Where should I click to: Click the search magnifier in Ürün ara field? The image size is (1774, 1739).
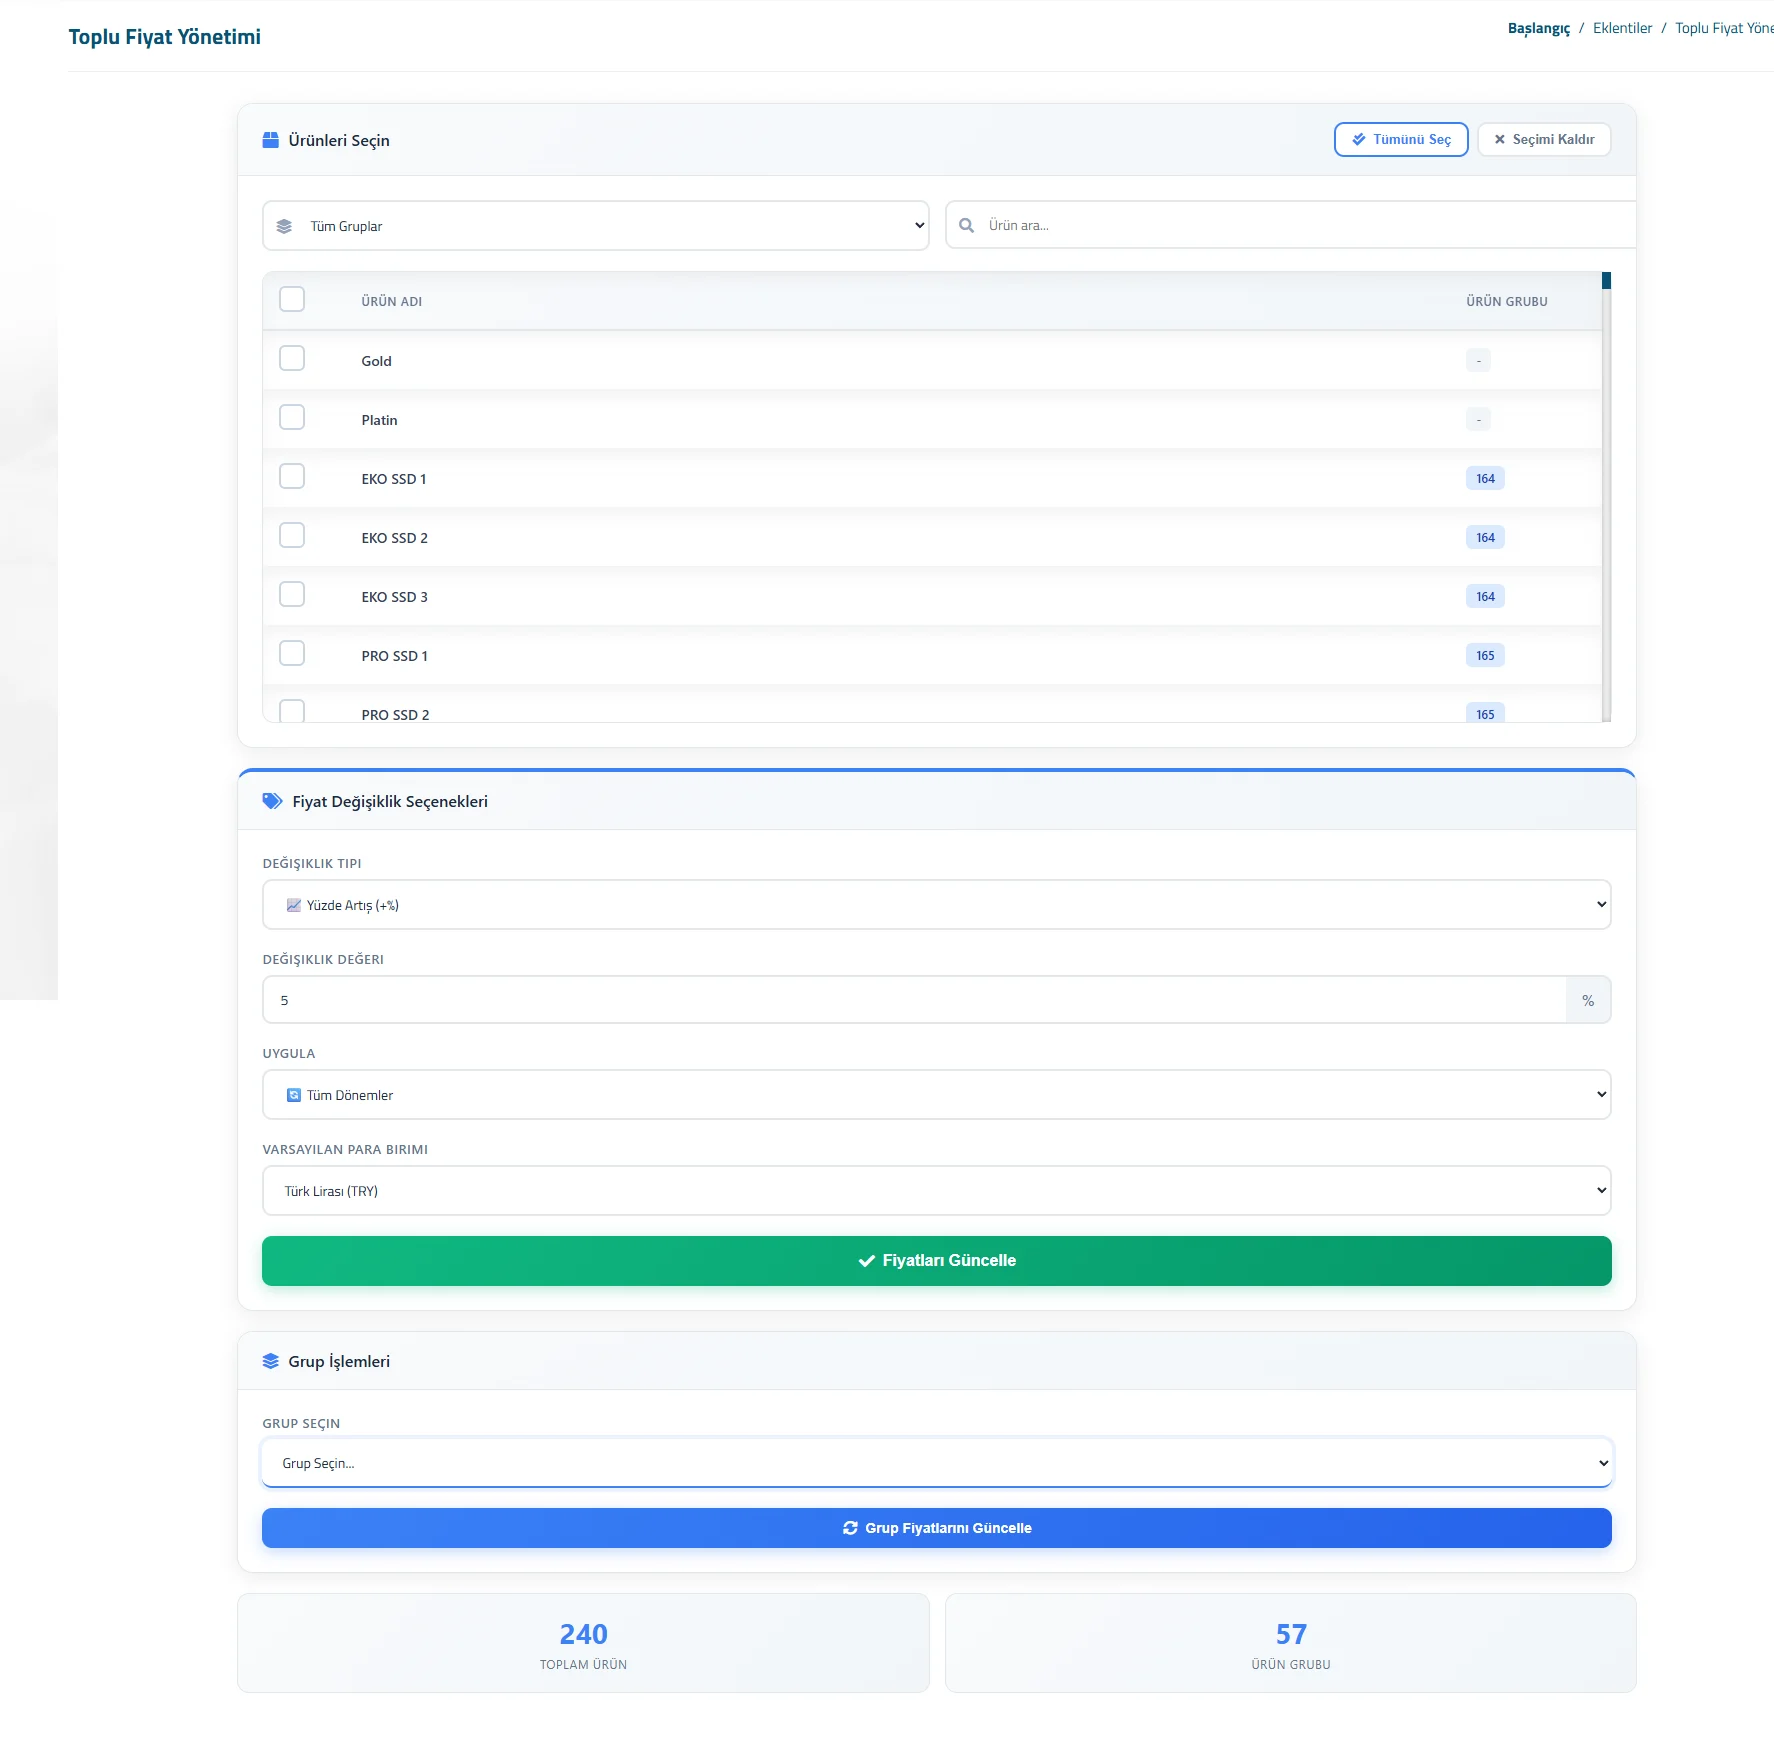(x=966, y=225)
